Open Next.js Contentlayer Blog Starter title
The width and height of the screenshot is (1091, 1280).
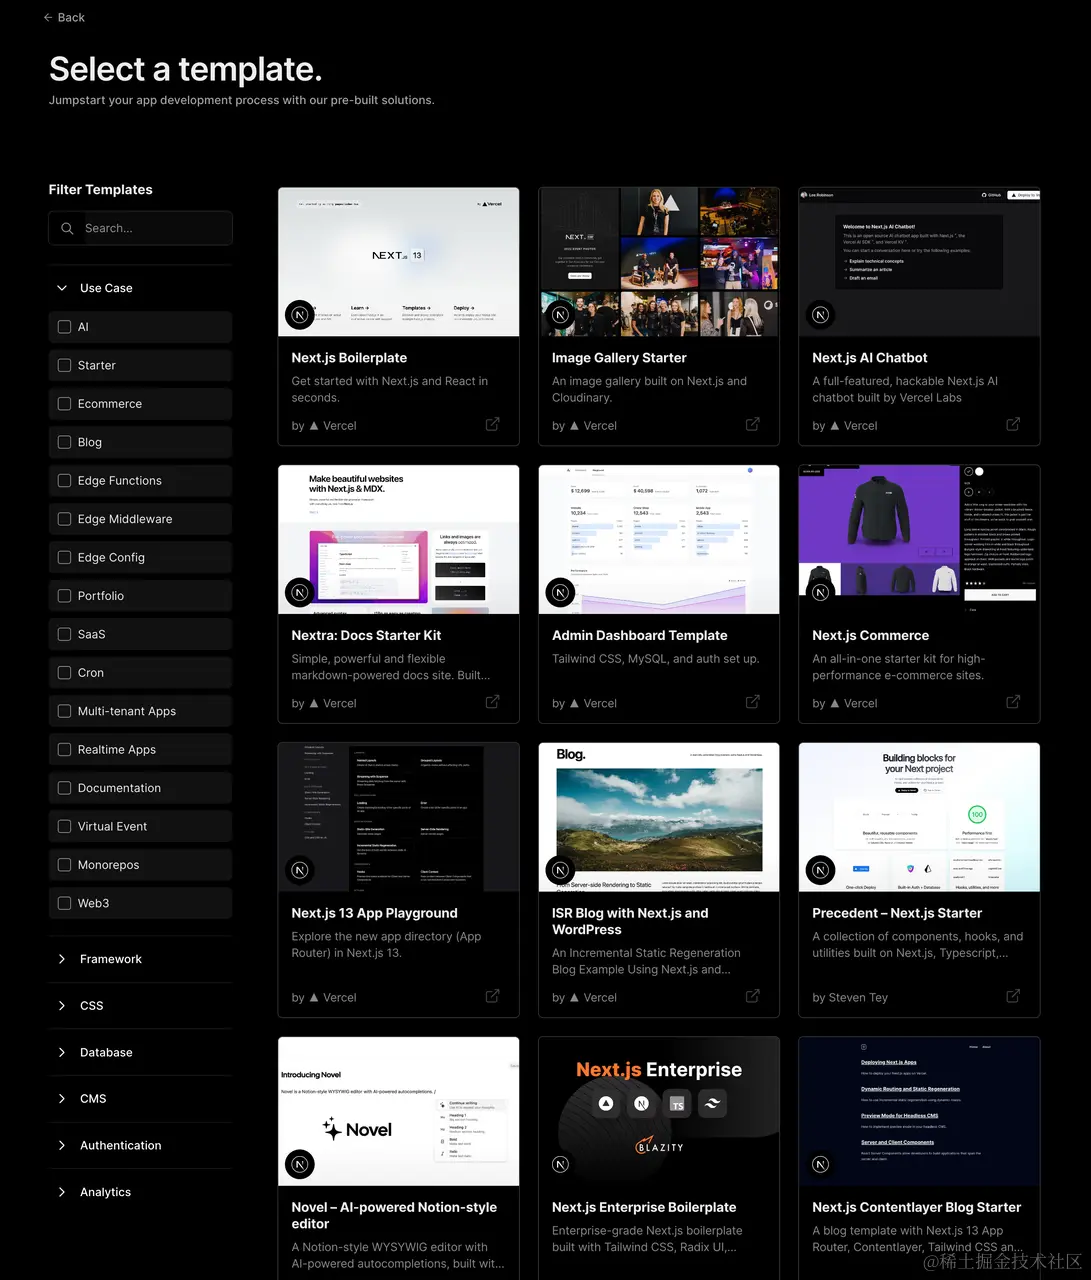tap(917, 1208)
